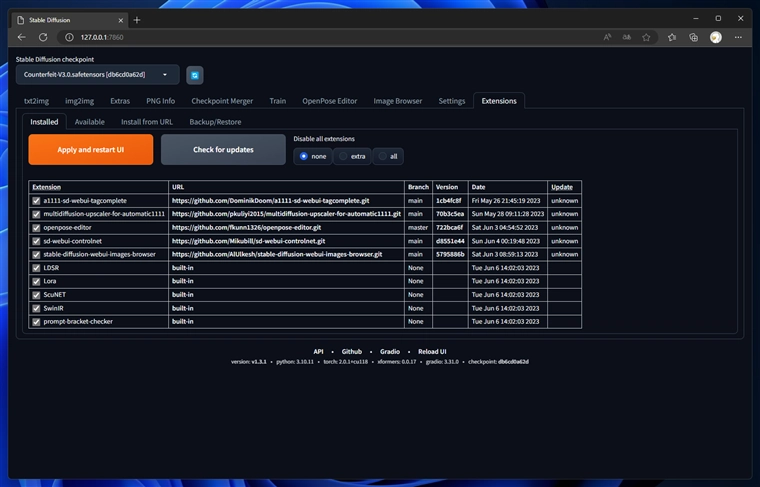The width and height of the screenshot is (760, 487).
Task: Open the OpenPose Editor tab
Action: (330, 101)
